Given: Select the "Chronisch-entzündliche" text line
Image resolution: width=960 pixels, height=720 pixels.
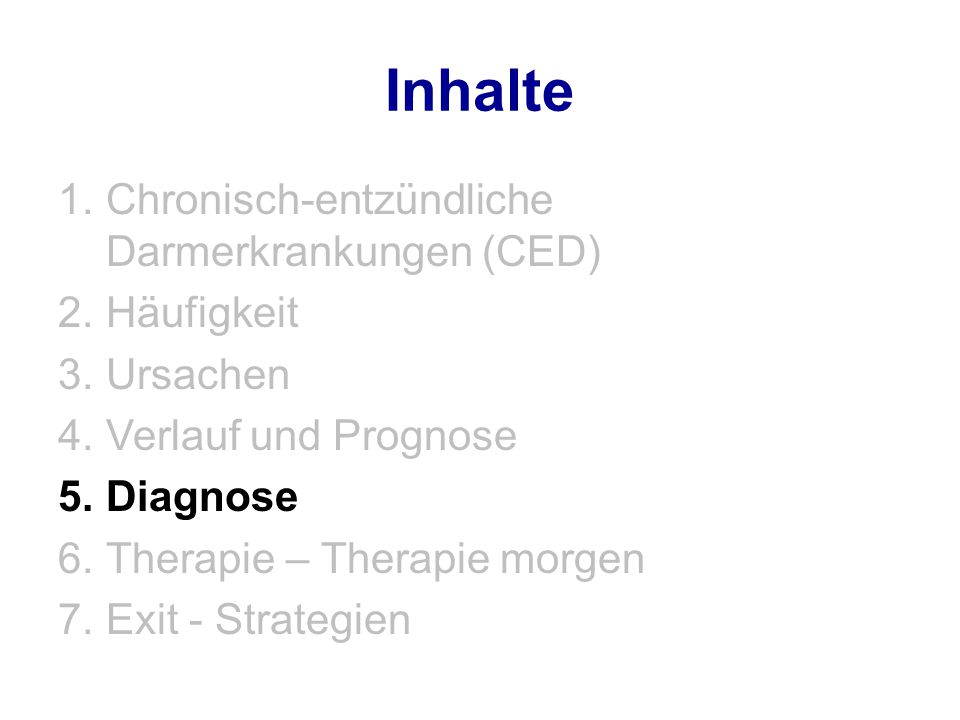Looking at the screenshot, I should (329, 200).
